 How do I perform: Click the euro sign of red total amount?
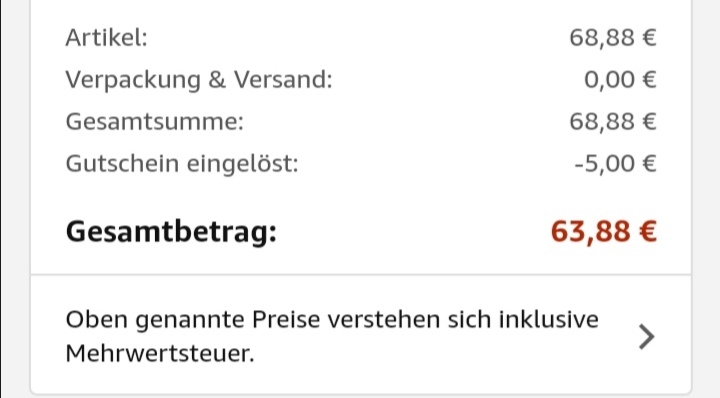648,231
